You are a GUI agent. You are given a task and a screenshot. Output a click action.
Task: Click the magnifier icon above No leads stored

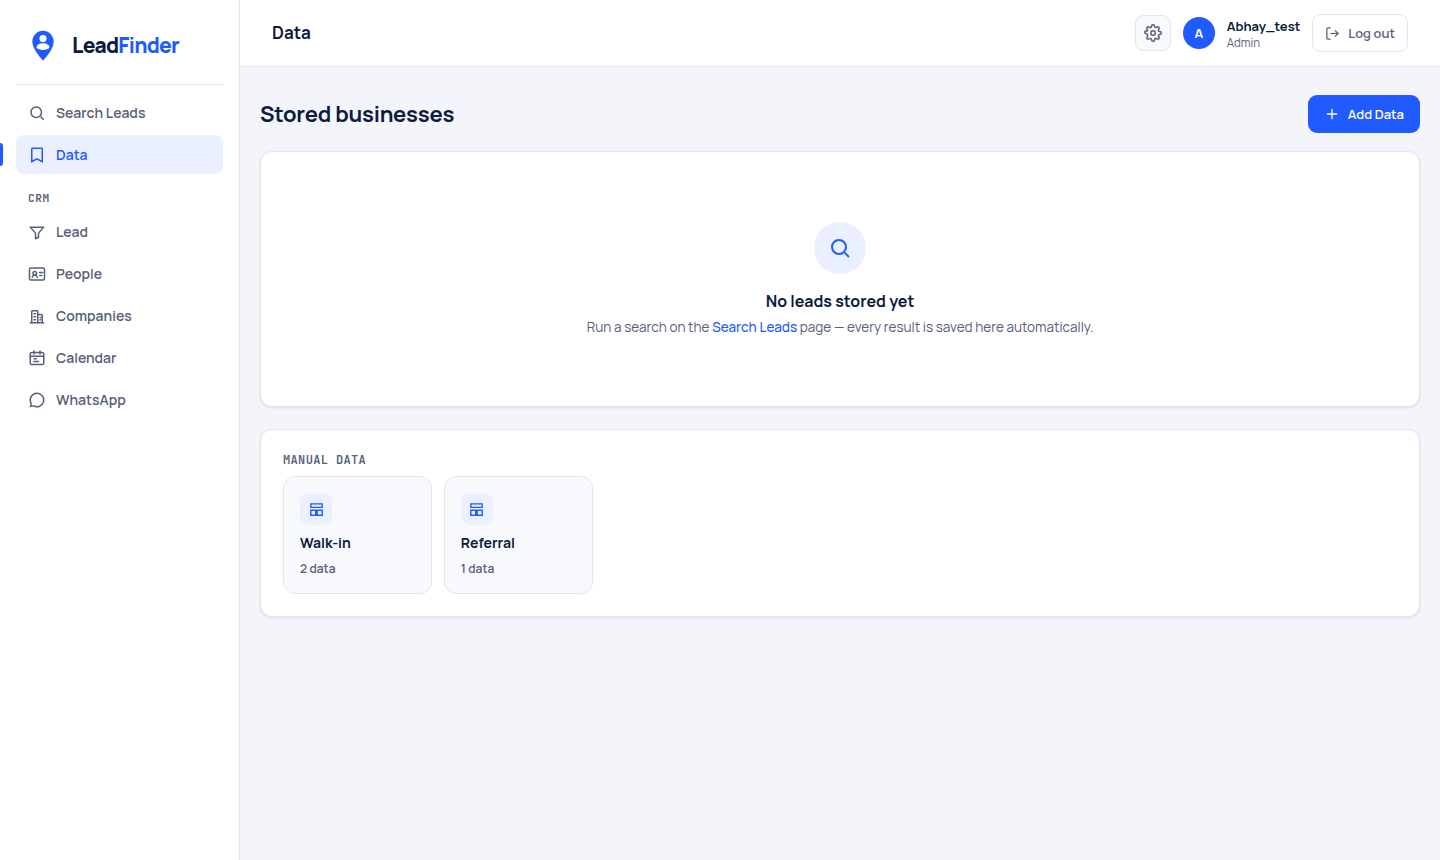coord(840,248)
